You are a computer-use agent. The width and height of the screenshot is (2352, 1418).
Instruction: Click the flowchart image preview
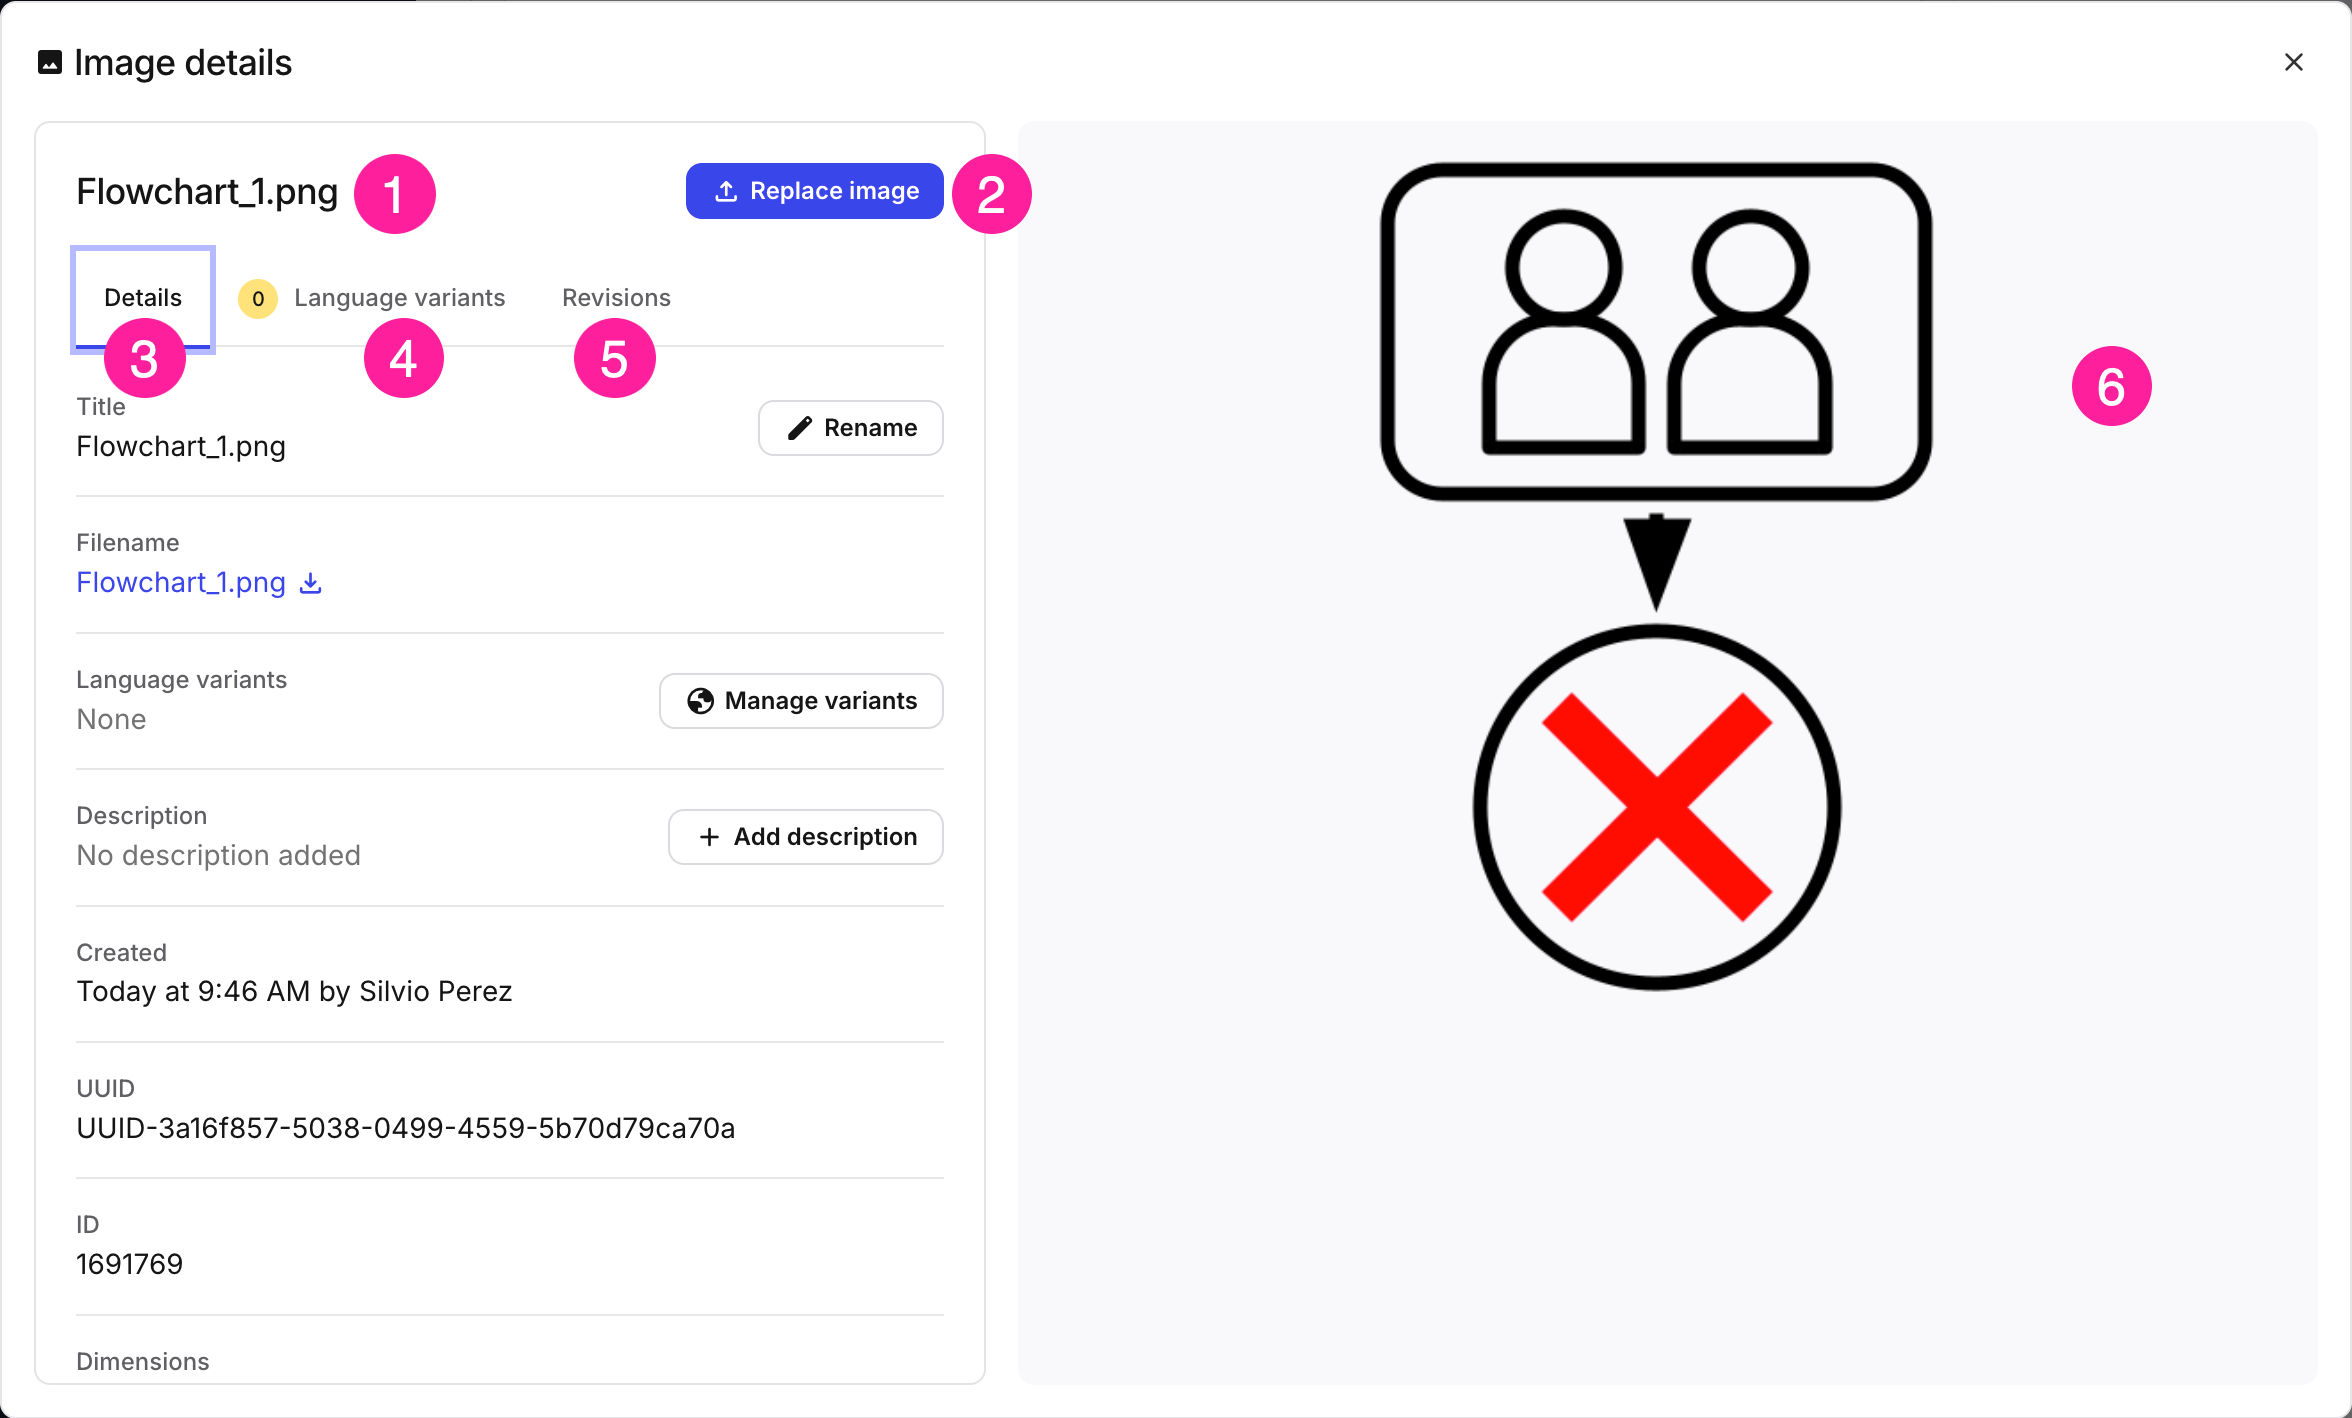click(x=1657, y=577)
